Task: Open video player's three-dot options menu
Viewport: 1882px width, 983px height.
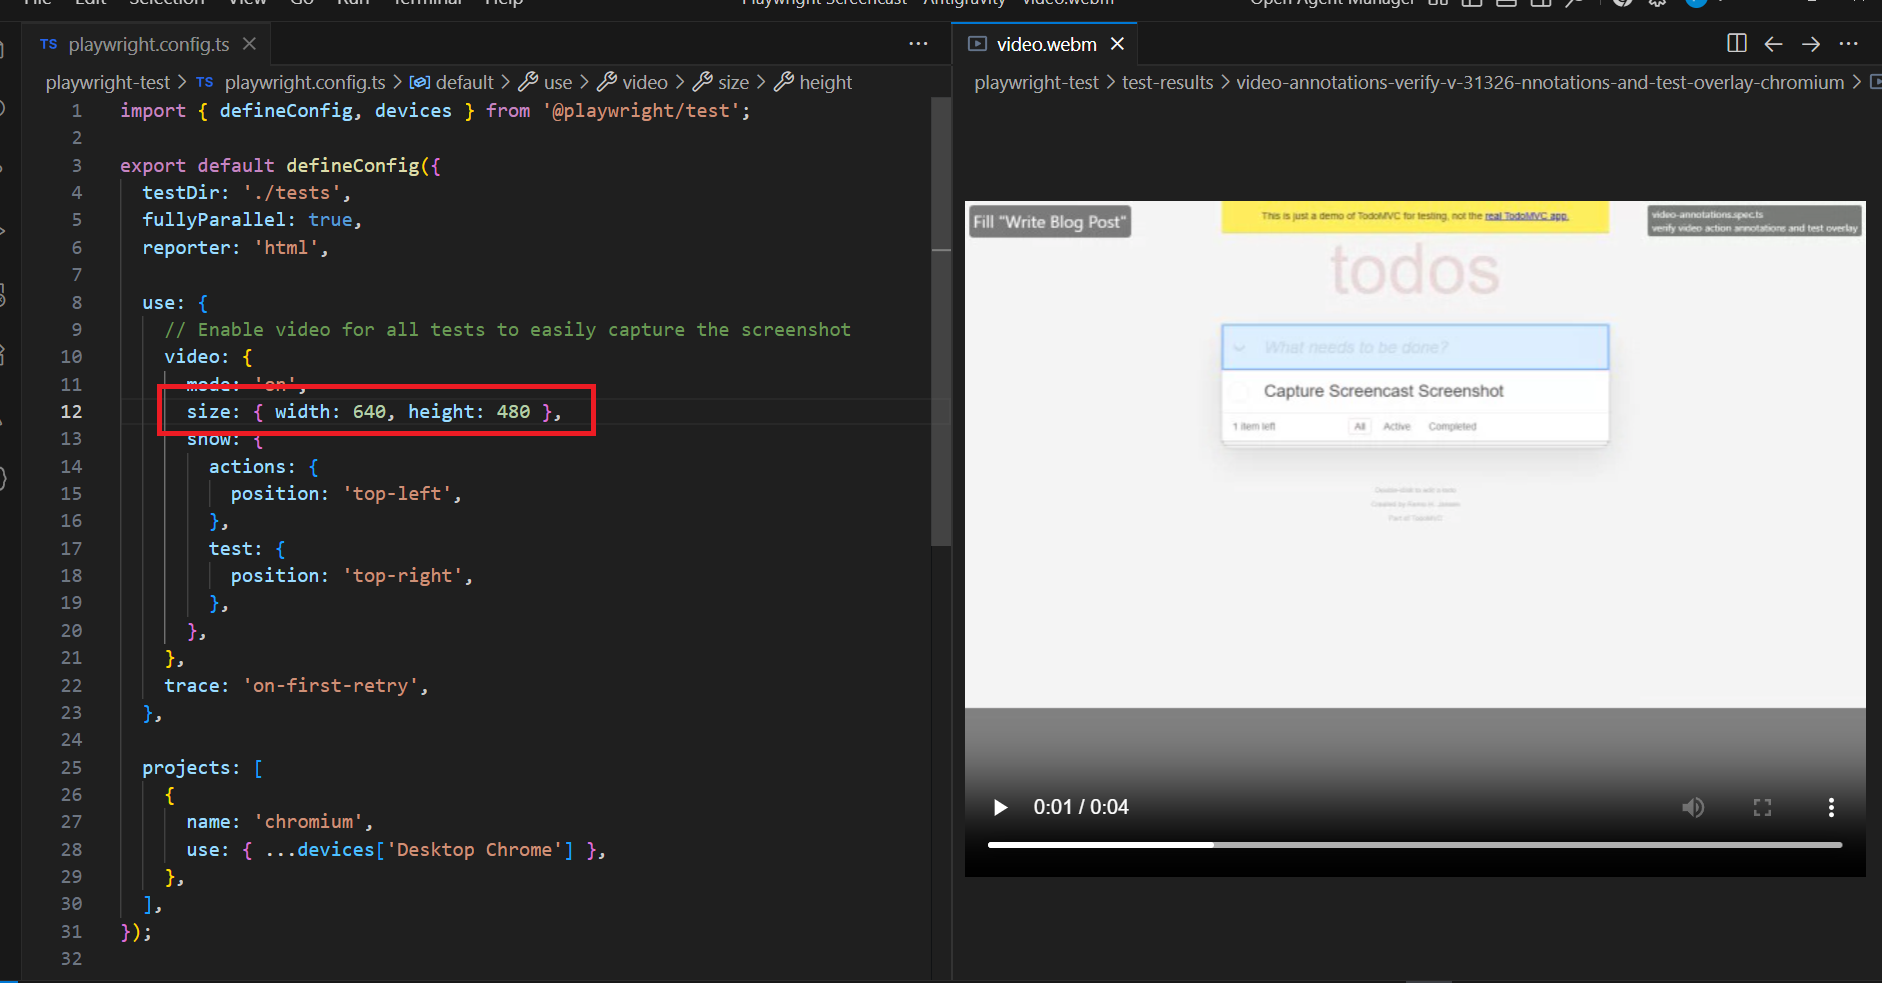Action: click(1831, 808)
